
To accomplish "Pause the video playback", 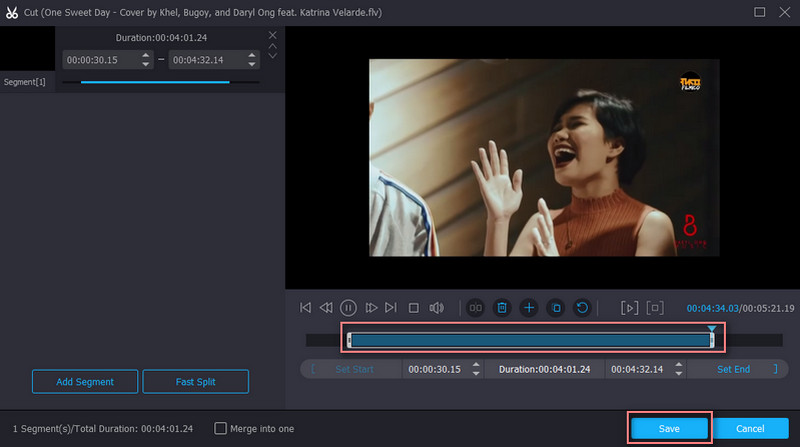I will pyautogui.click(x=349, y=308).
